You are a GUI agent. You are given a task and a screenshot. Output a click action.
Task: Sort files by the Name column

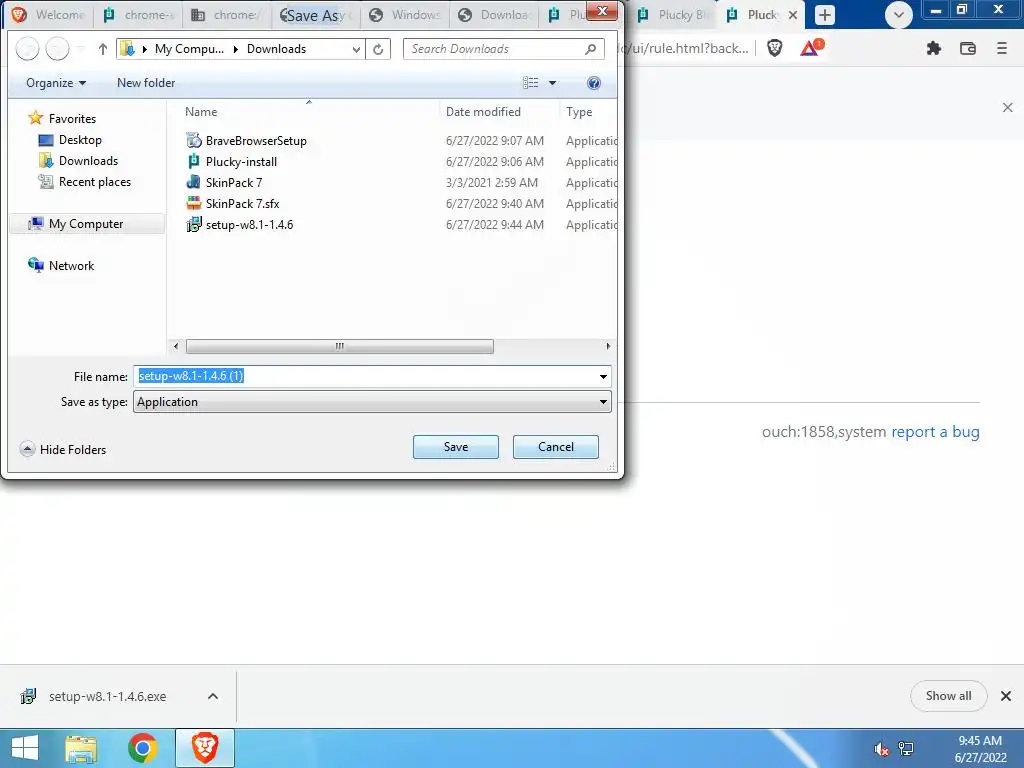pos(201,112)
